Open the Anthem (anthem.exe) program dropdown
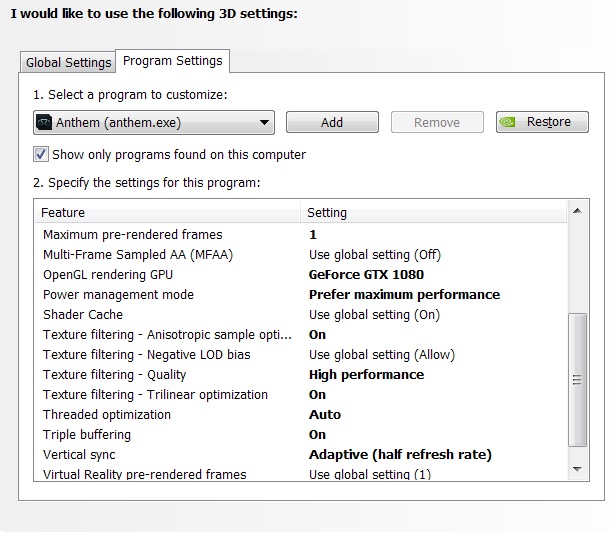The height and width of the screenshot is (539, 610). (154, 123)
